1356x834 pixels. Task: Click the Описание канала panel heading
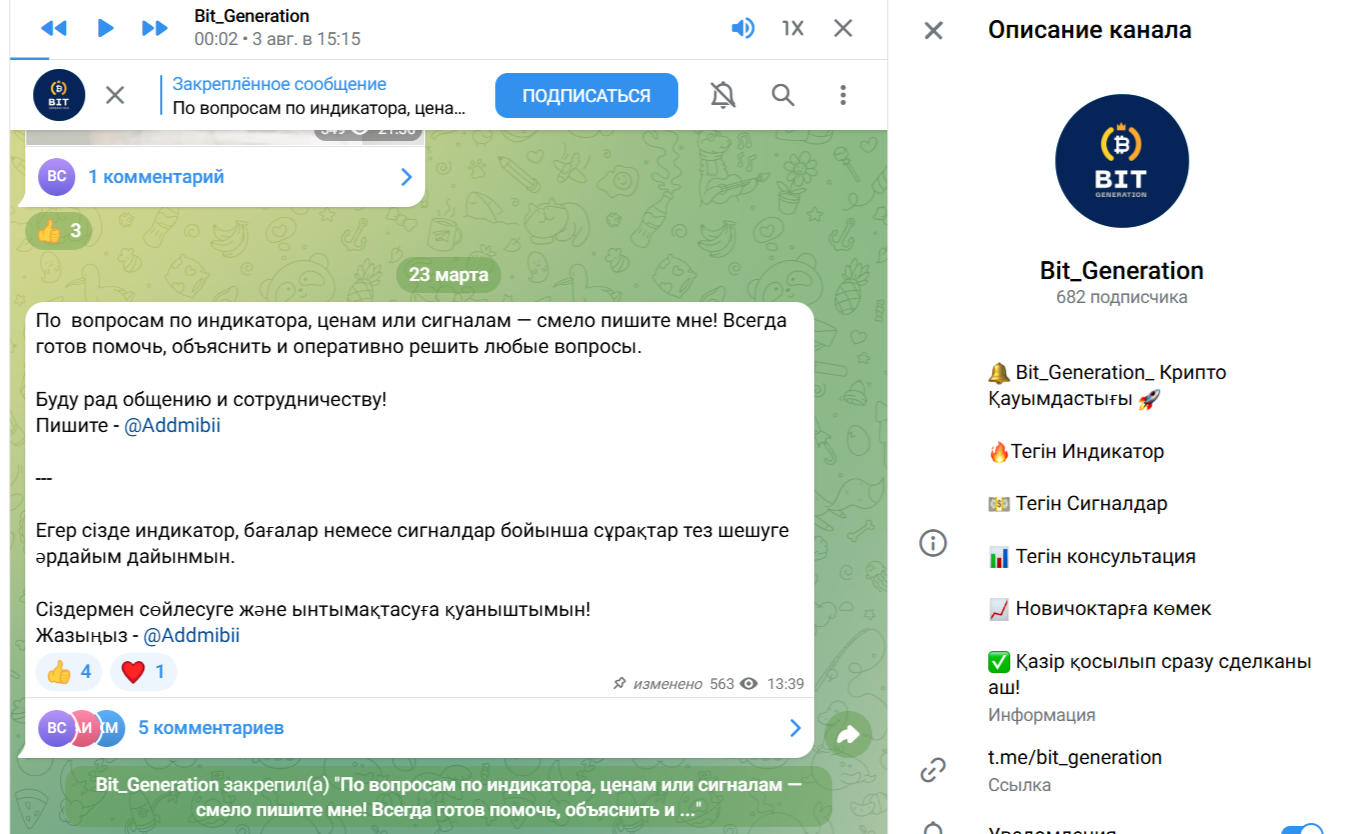(1090, 30)
